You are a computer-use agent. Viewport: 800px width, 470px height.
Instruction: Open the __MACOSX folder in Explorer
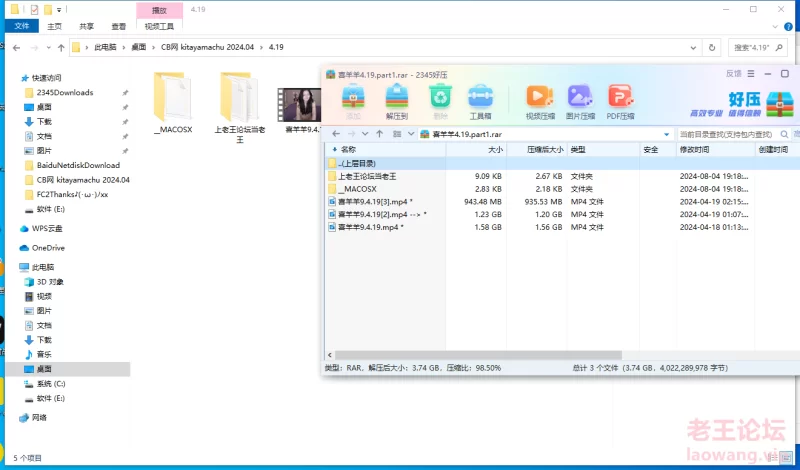[172, 103]
